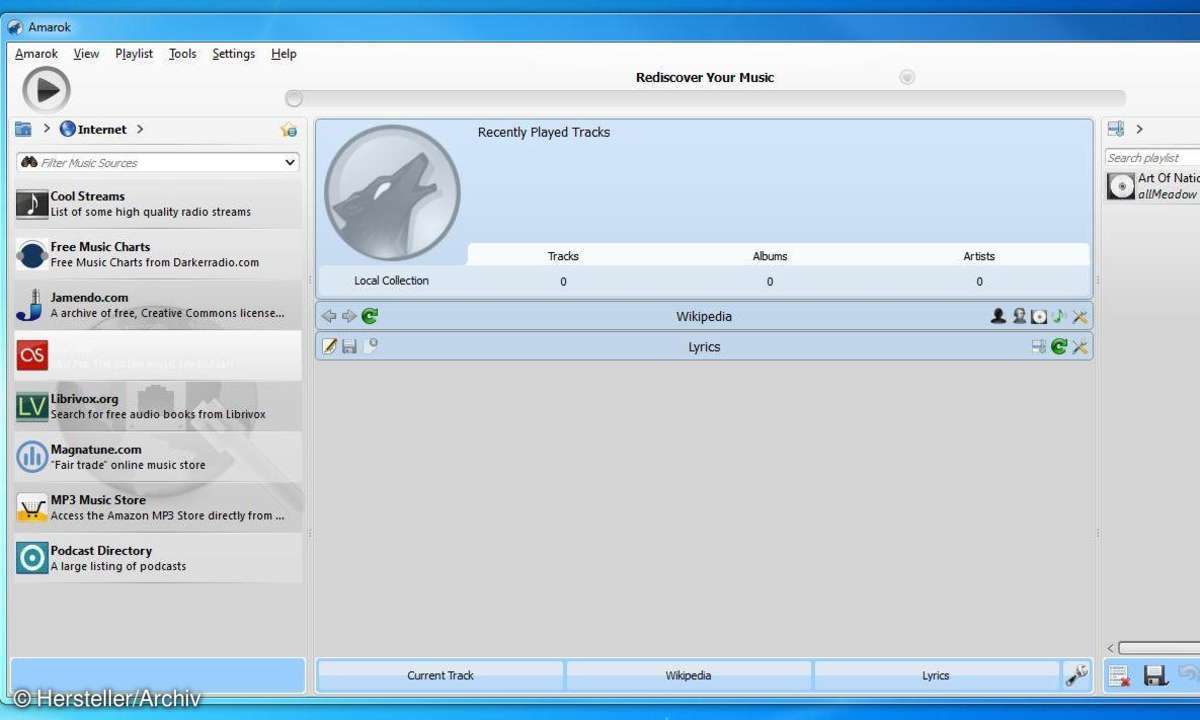1200x720 pixels.
Task: Reload the Wikipedia applet
Action: [370, 317]
